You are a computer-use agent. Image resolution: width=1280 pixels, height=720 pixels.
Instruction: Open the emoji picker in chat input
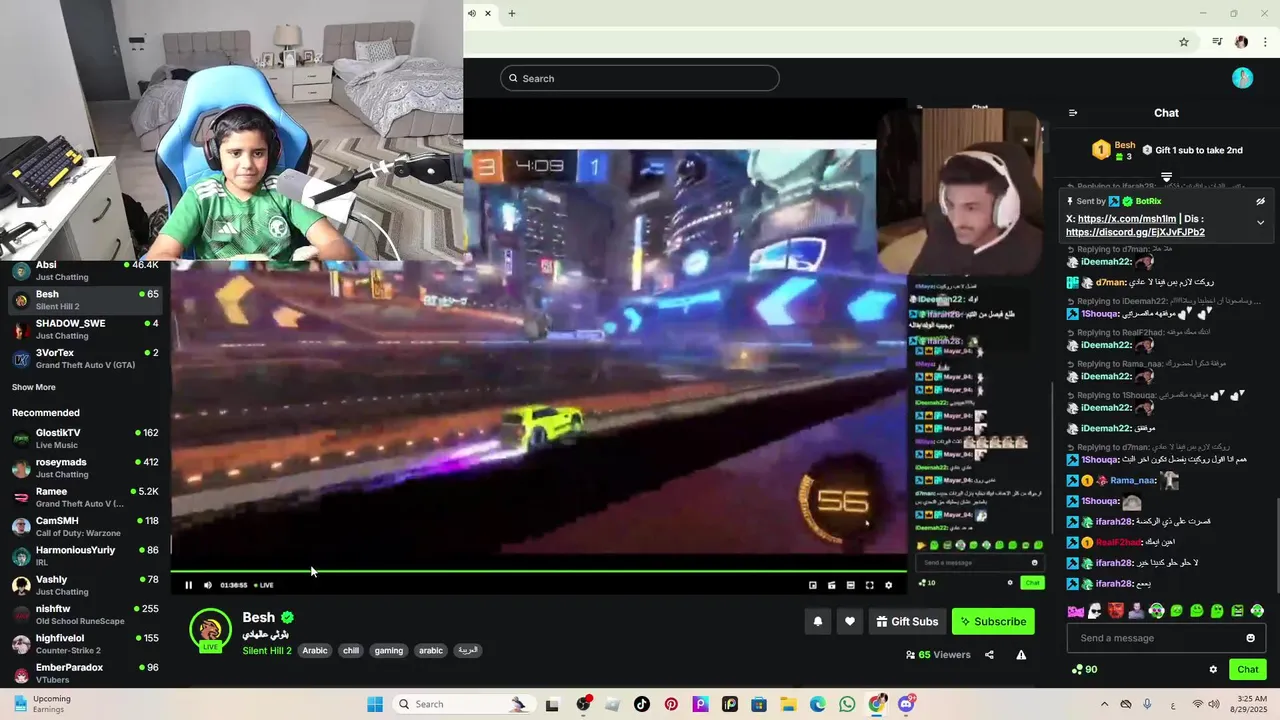coord(1250,638)
